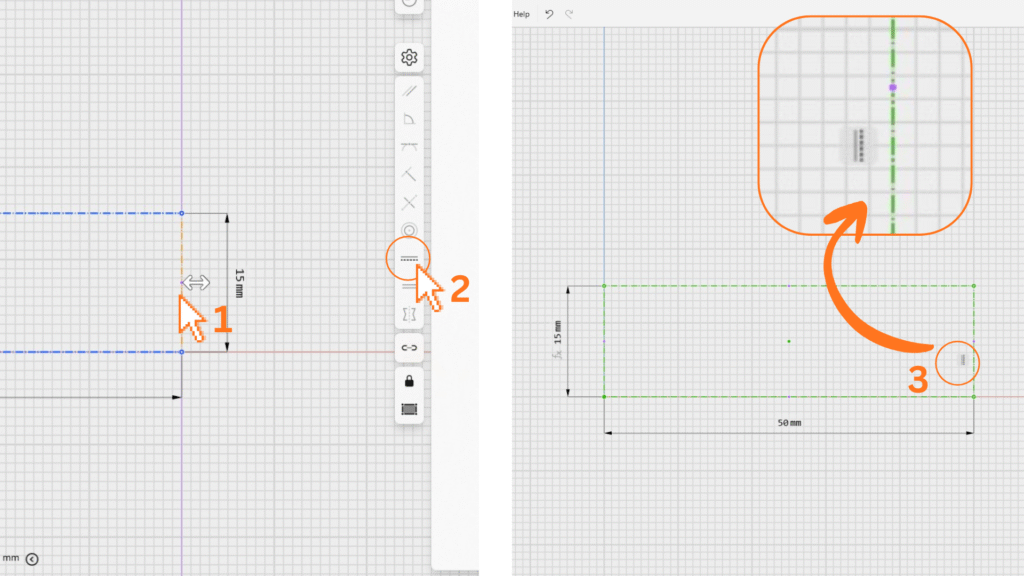Image resolution: width=1024 pixels, height=576 pixels.
Task: Toggle the filmstrip rectangle button in toolbar
Action: coord(409,409)
